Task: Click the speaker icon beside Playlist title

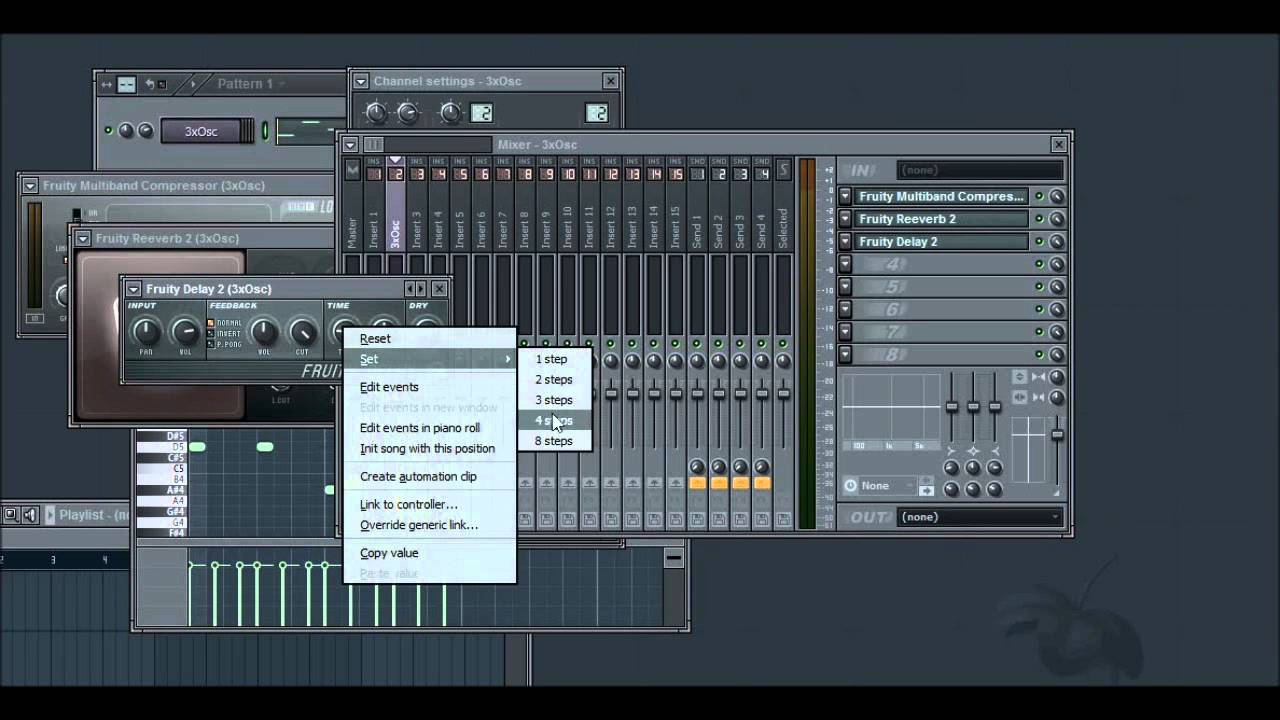Action: [x=30, y=515]
